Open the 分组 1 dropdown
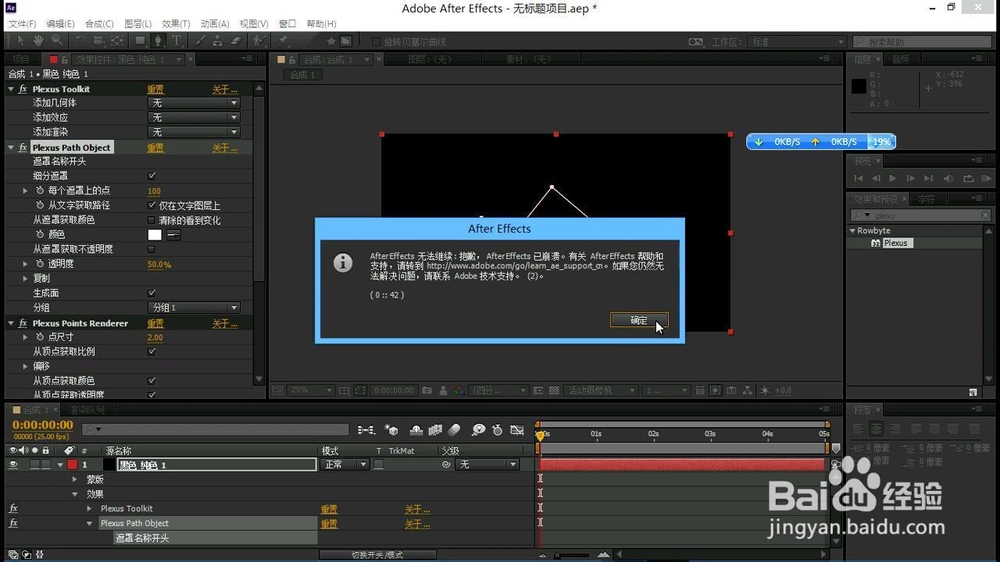The height and width of the screenshot is (562, 1000). (x=194, y=307)
